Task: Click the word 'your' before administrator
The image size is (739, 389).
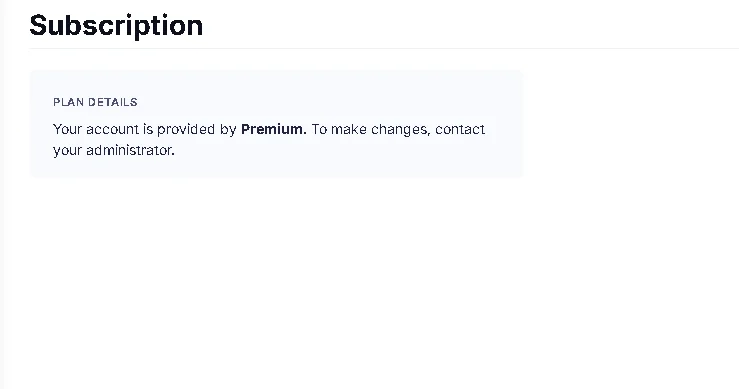Action: [x=67, y=151]
